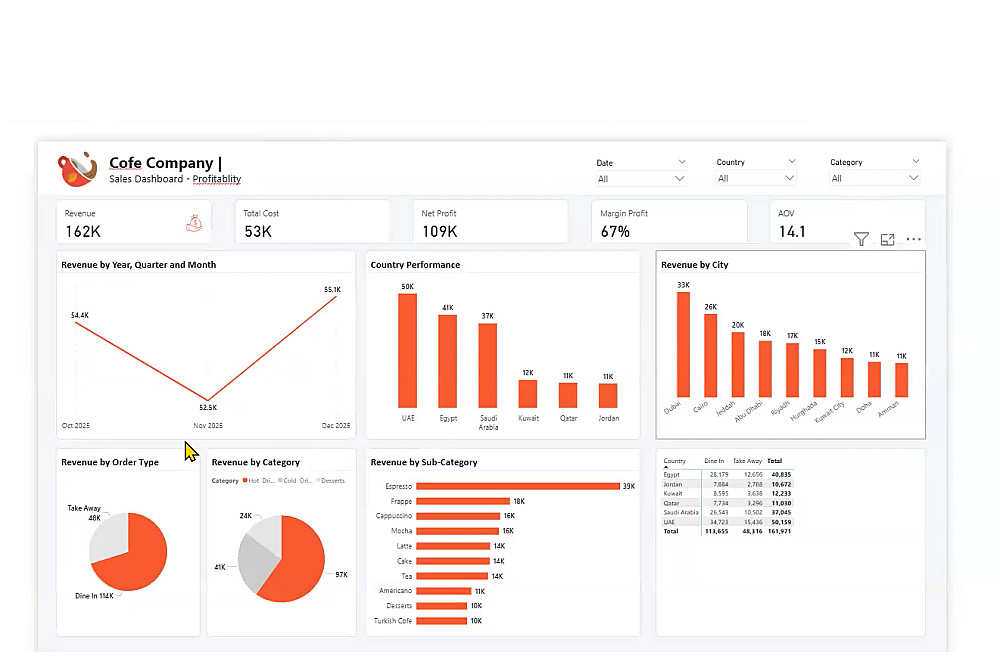Select the Dubai bar in Revenue by City
1000x668 pixels.
683,345
